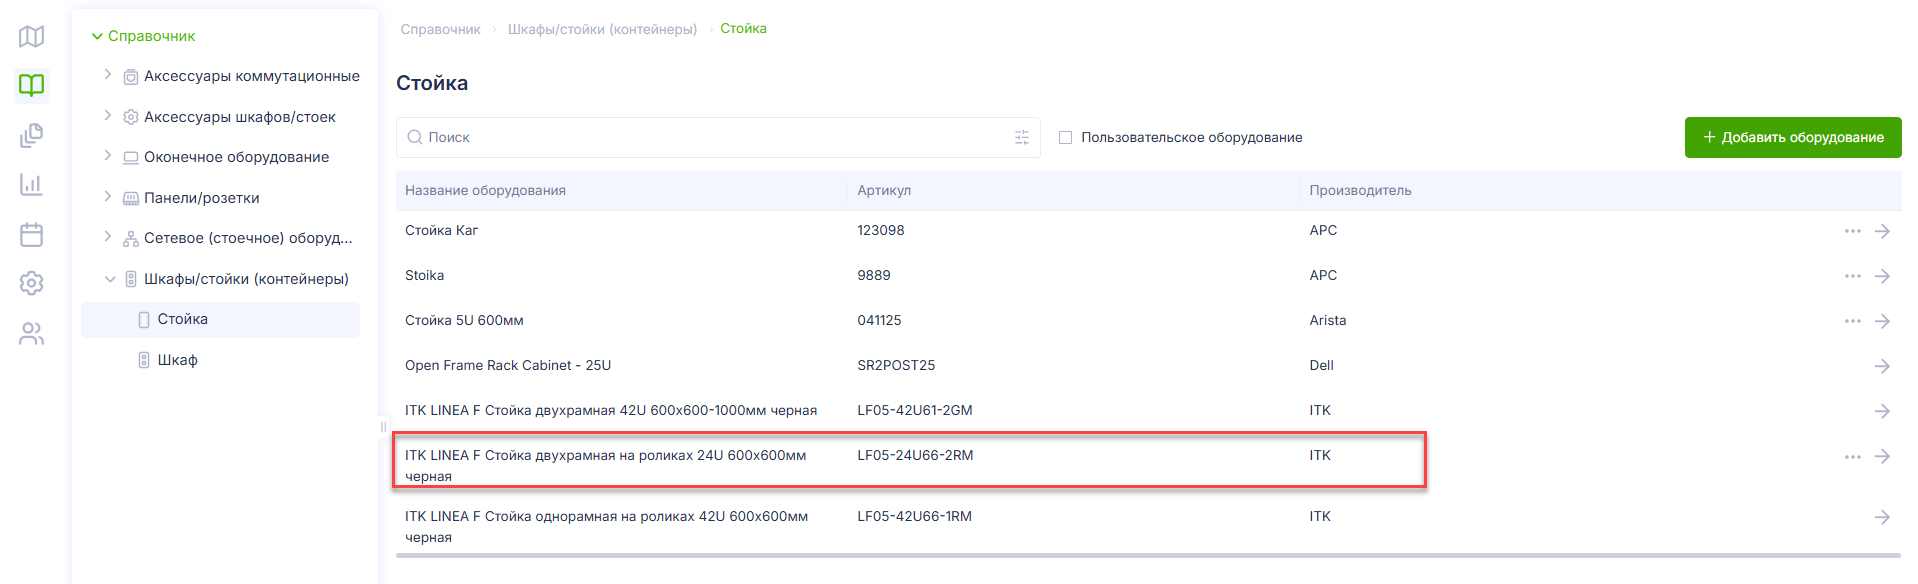This screenshot has height=584, width=1918.
Task: Go to Шкафы/стойки (контейнеры) breadcrumb
Action: pyautogui.click(x=602, y=29)
